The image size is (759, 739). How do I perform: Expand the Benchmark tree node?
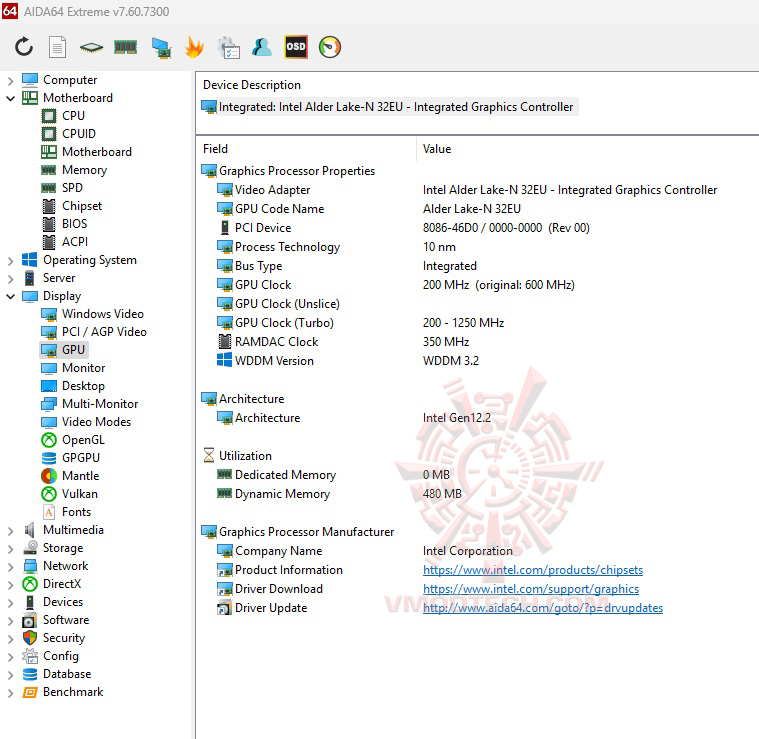tap(10, 693)
